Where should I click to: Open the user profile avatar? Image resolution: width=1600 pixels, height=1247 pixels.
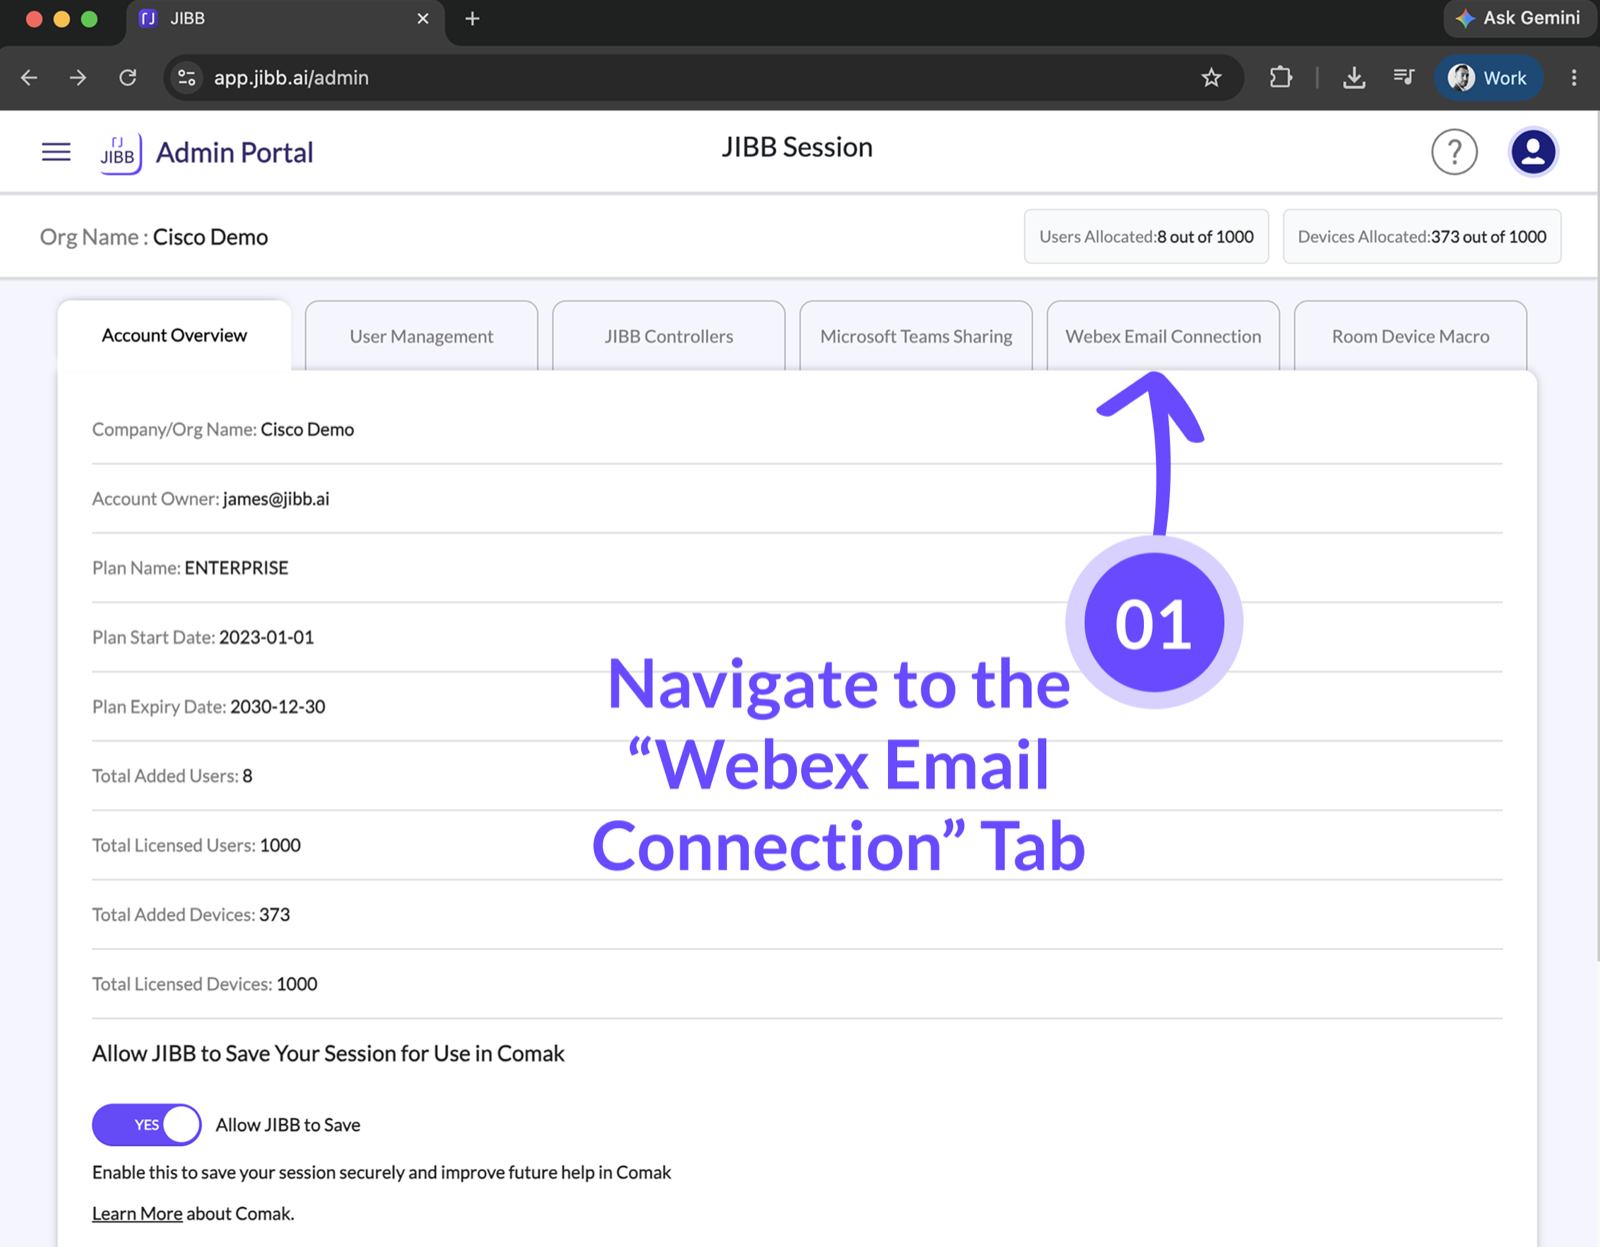click(x=1532, y=152)
